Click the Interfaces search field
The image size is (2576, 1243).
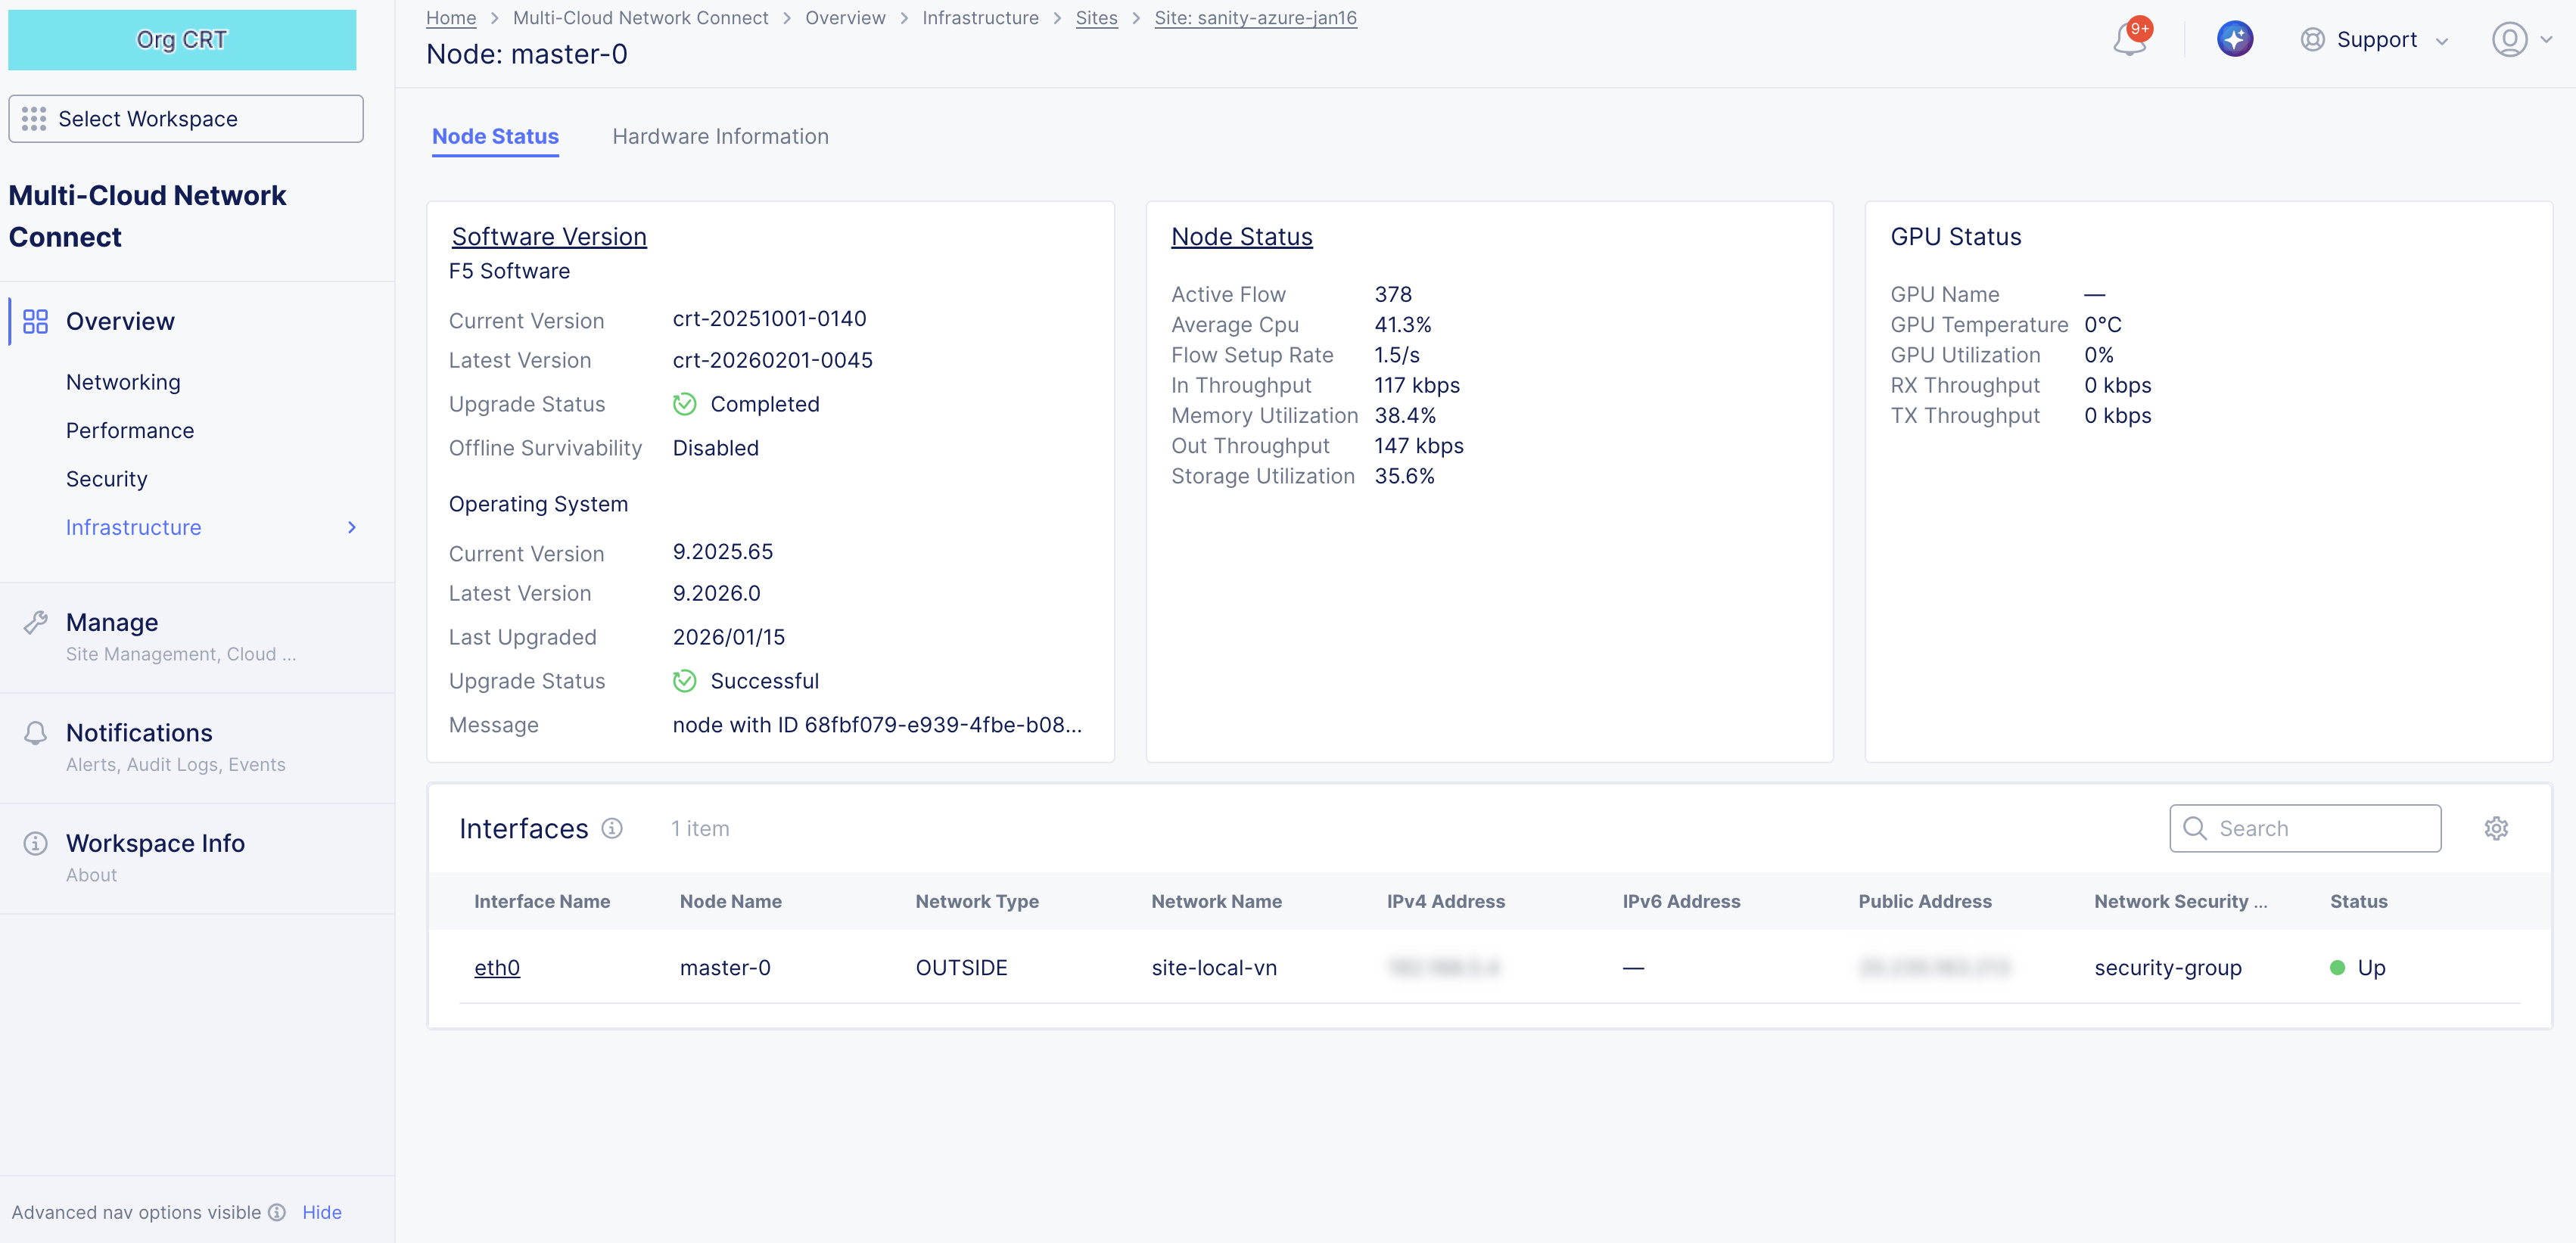2305,828
